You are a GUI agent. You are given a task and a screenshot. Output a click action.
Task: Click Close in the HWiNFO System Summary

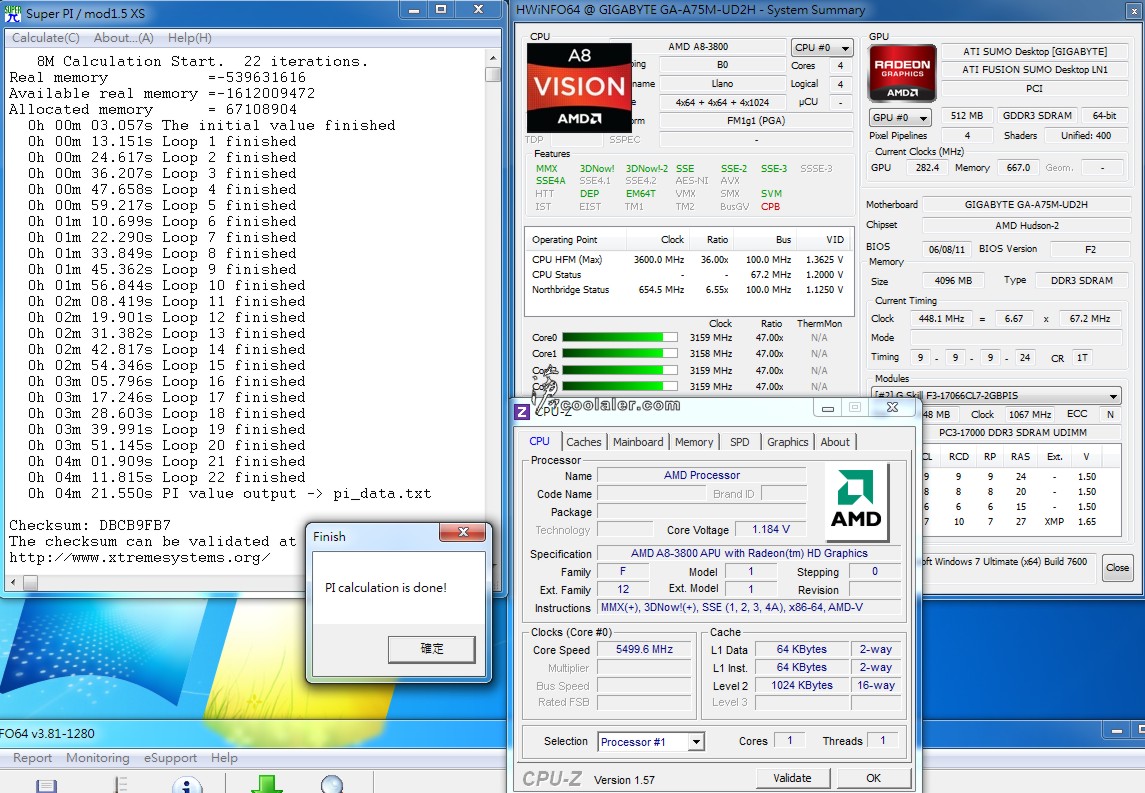1117,567
